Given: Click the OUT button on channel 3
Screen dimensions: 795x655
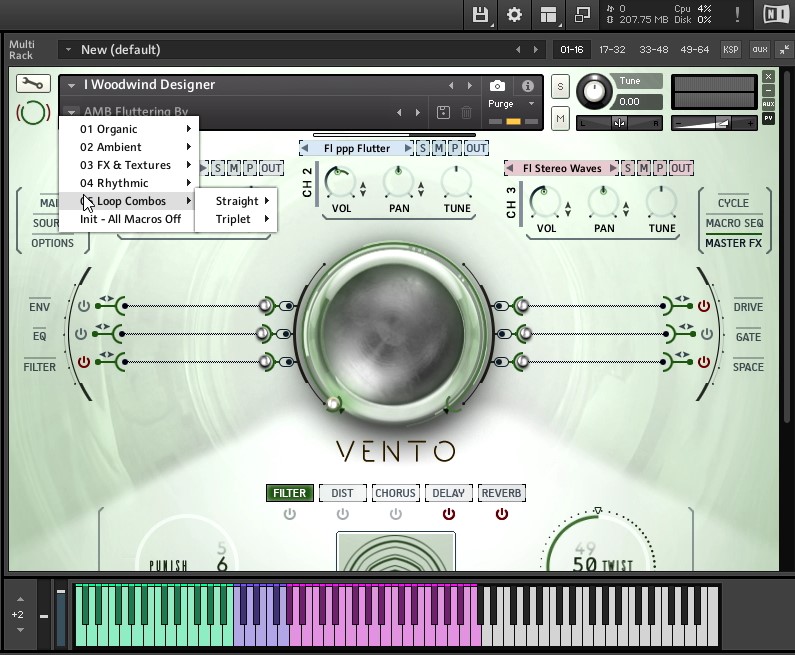Looking at the screenshot, I should coord(681,168).
